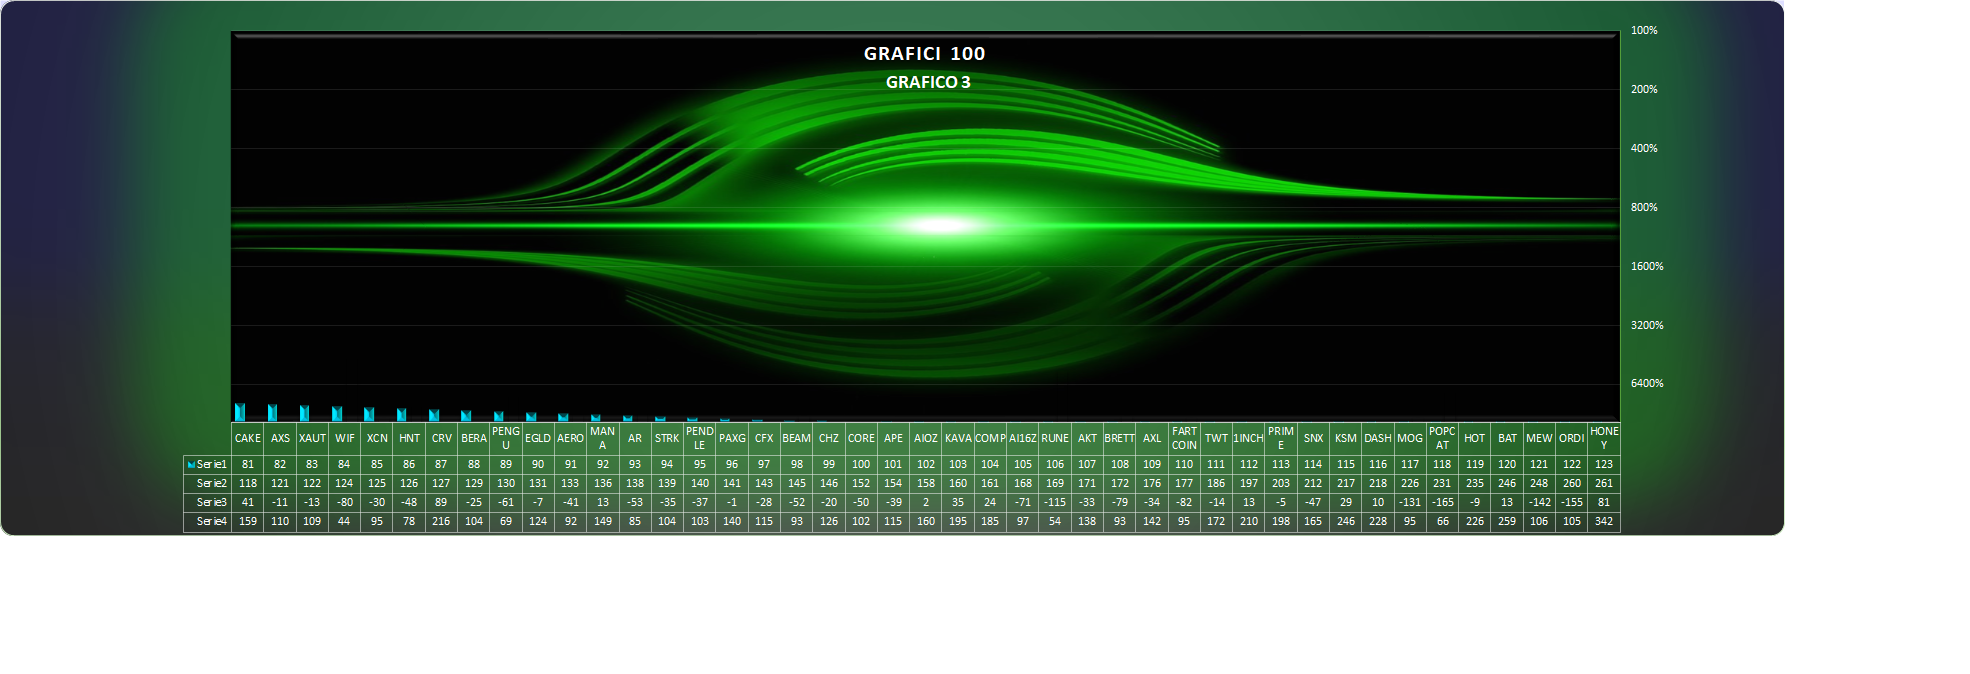1970x674 pixels.
Task: Click the bright glow at chart center
Action: coord(940,225)
